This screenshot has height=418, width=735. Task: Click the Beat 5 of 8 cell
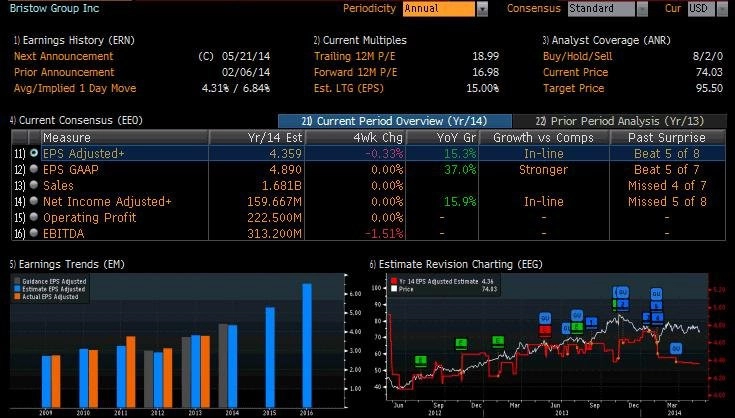tap(667, 153)
